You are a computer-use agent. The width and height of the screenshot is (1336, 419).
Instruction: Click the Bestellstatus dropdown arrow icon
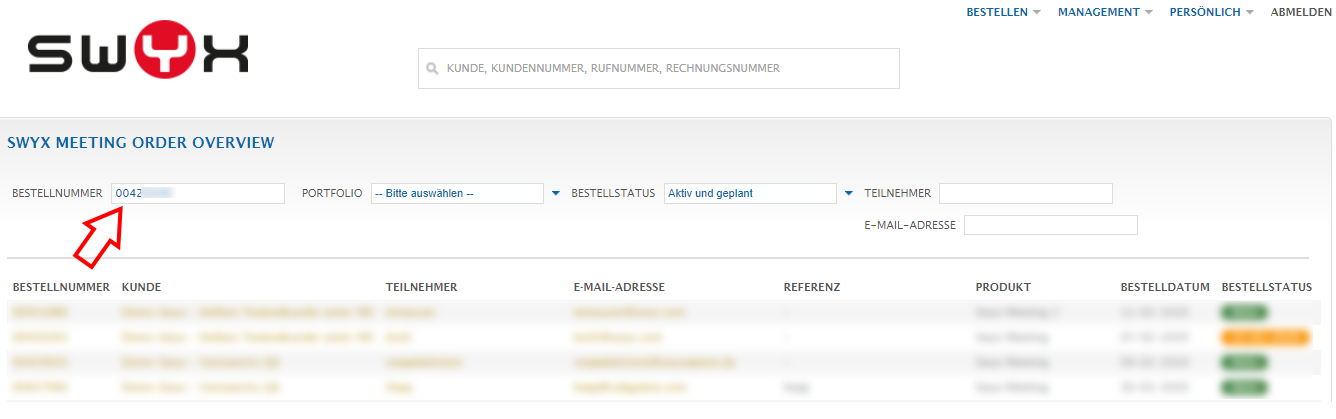pyautogui.click(x=849, y=194)
